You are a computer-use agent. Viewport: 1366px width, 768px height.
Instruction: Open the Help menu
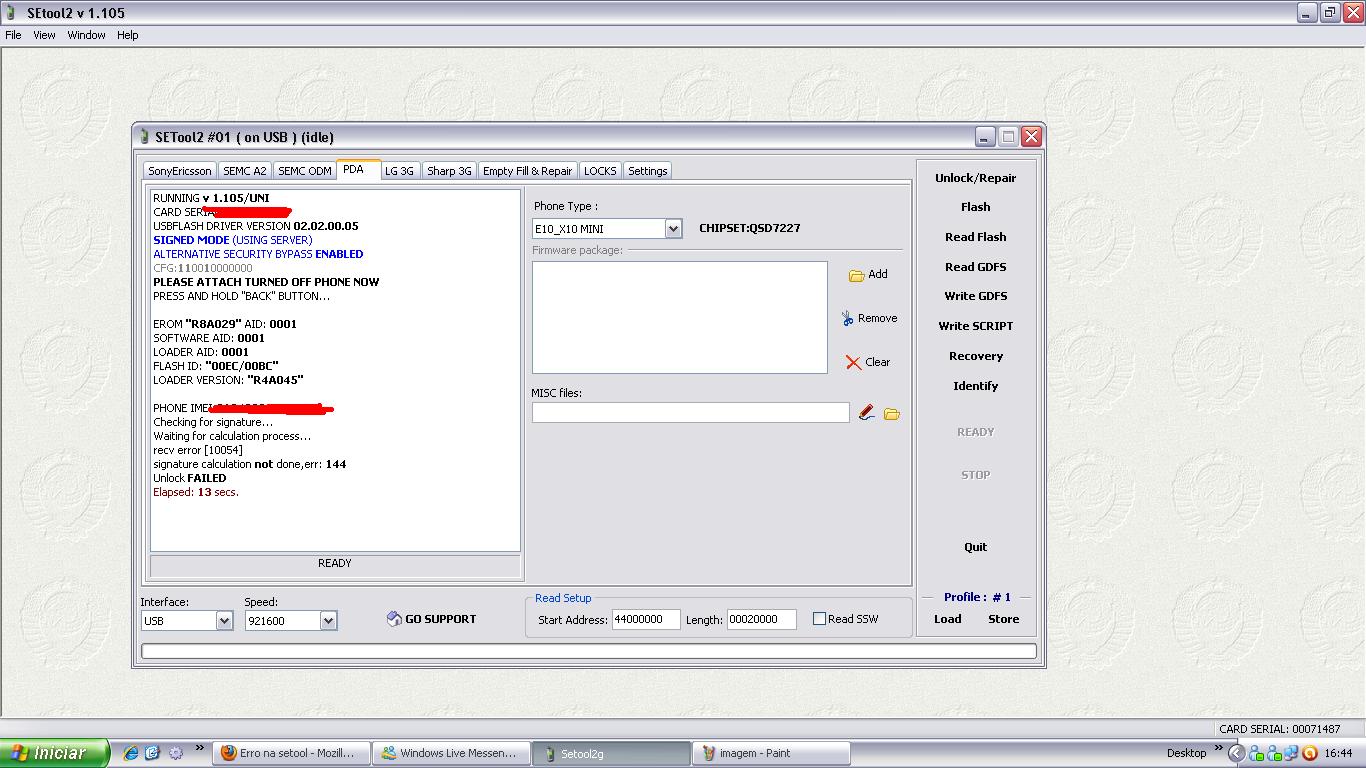tap(128, 35)
